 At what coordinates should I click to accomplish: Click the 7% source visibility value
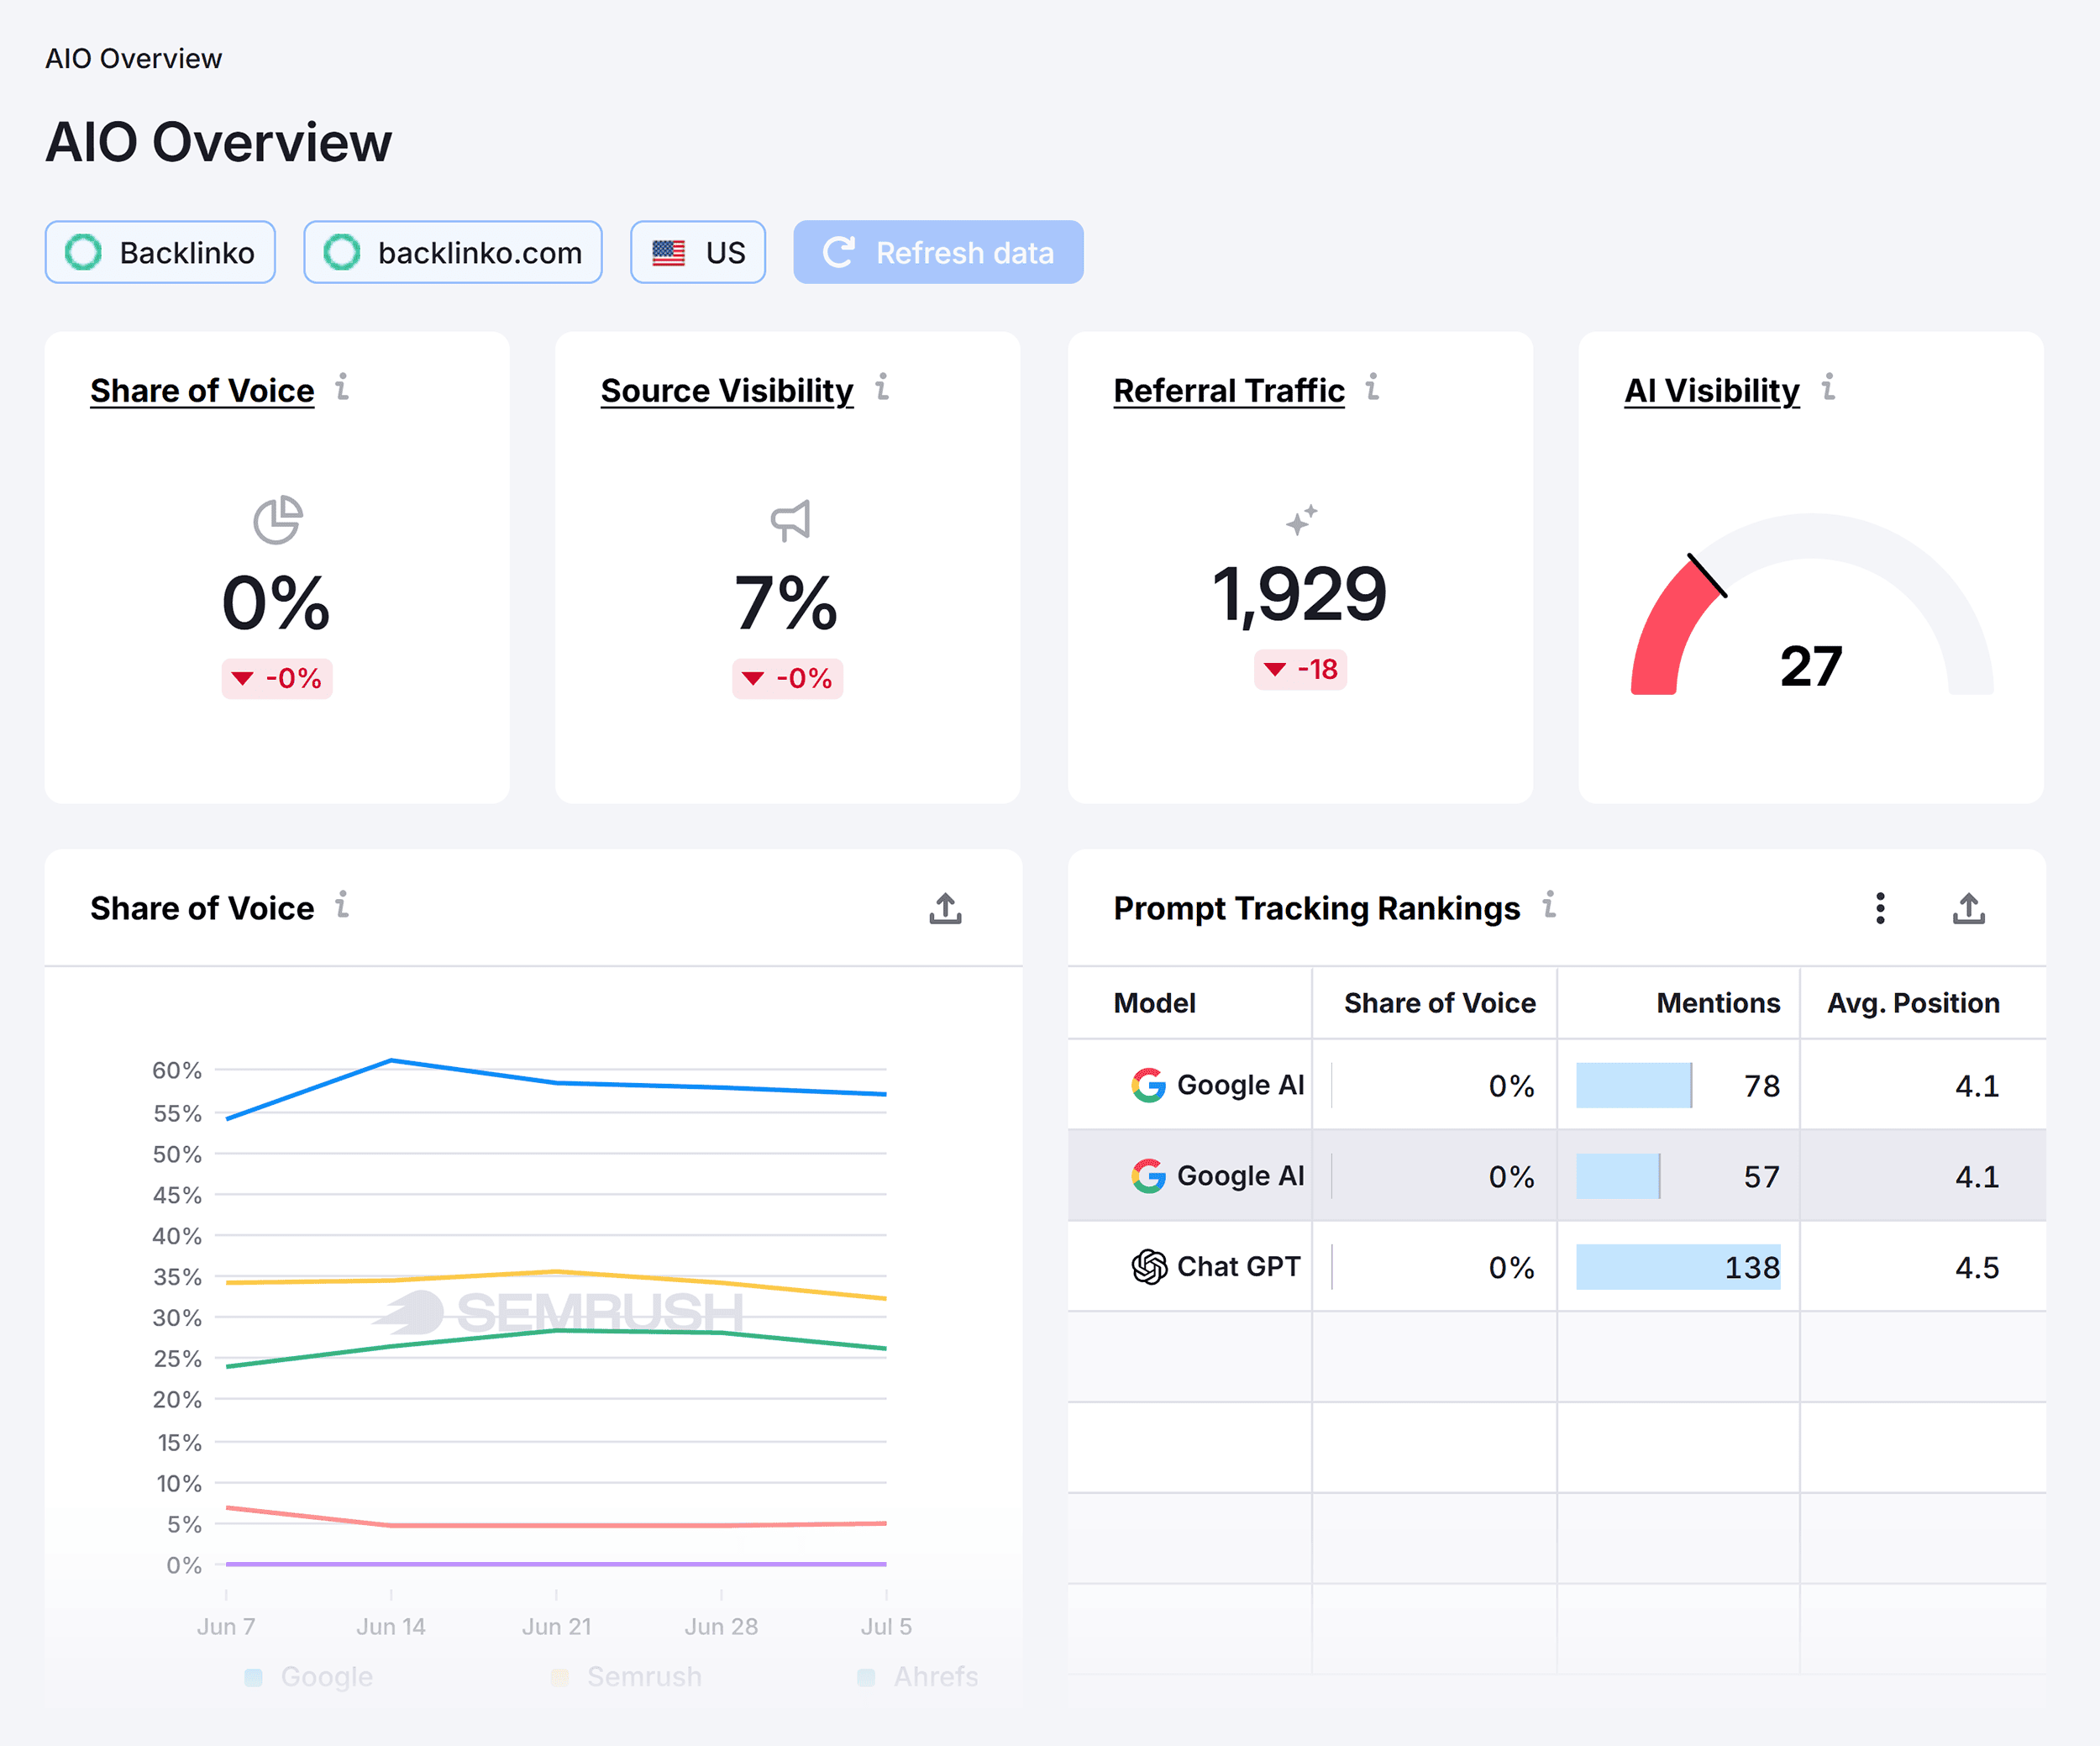click(x=787, y=603)
